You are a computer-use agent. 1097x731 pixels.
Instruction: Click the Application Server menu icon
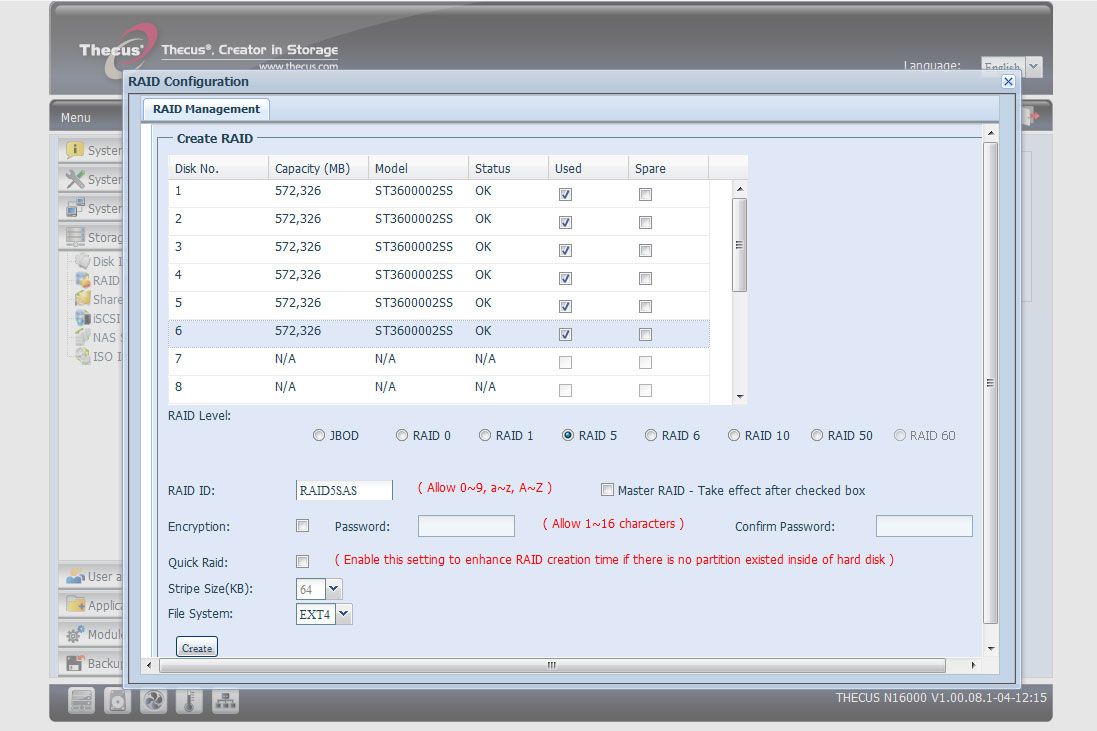click(75, 605)
